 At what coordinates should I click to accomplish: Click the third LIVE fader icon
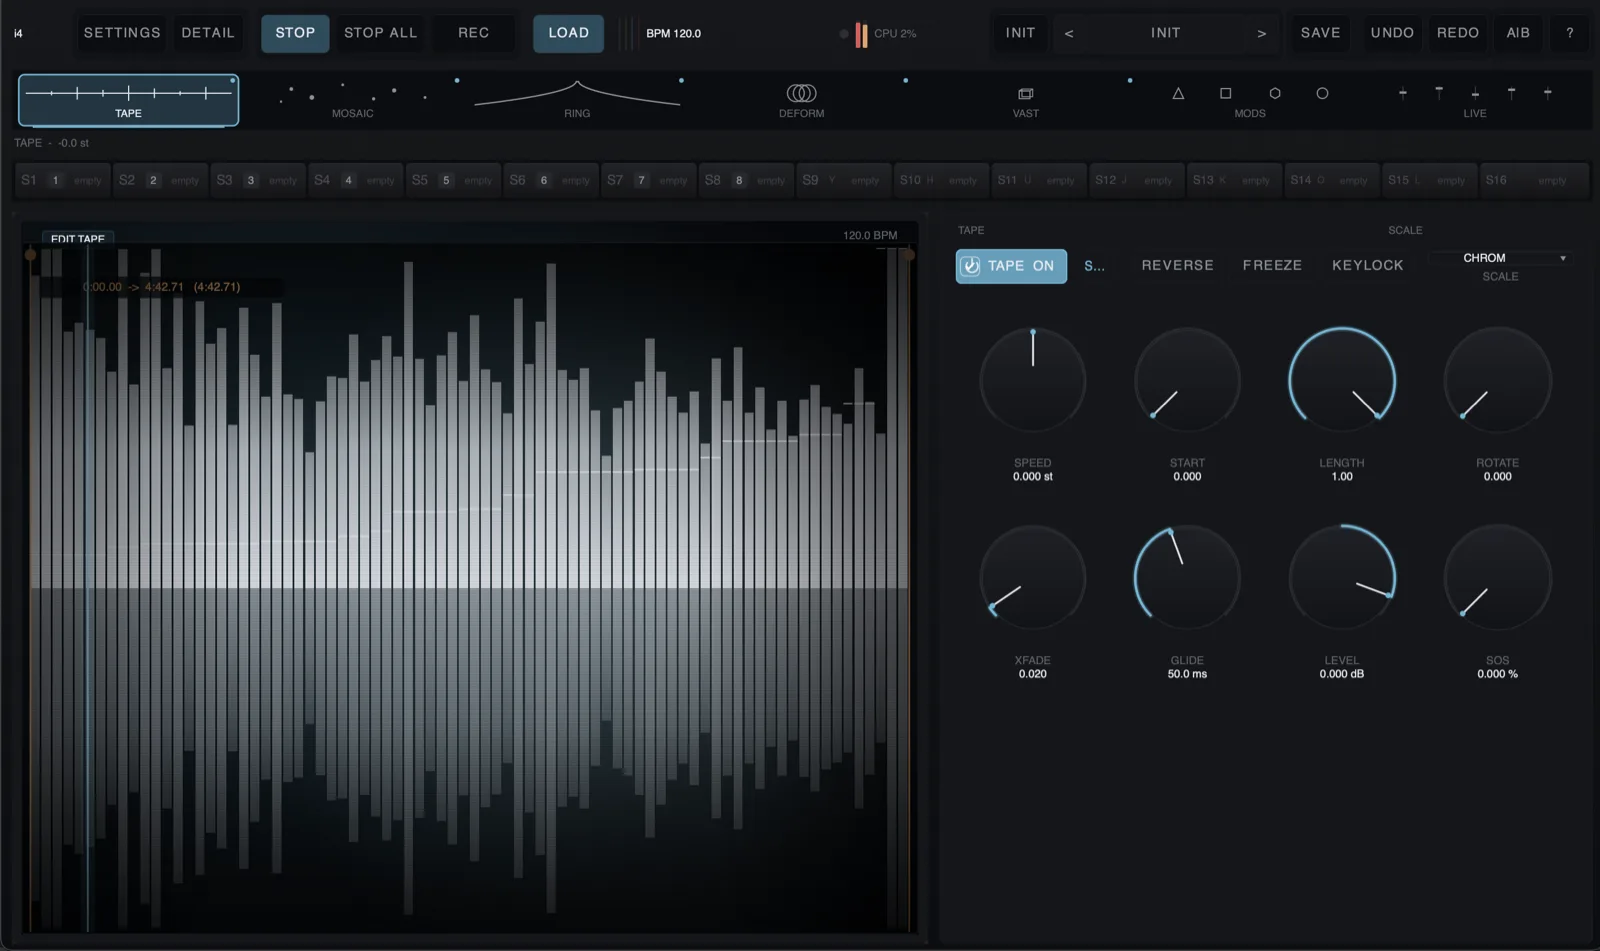pyautogui.click(x=1475, y=93)
